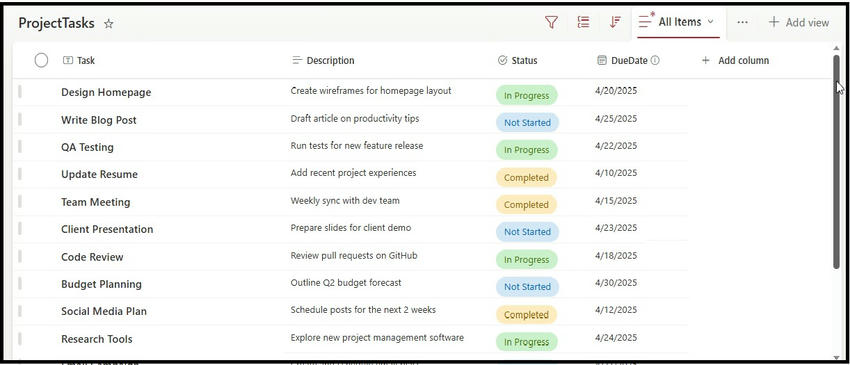Image resolution: width=850 pixels, height=365 pixels.
Task: Open the ellipsis more options menu
Action: click(743, 22)
